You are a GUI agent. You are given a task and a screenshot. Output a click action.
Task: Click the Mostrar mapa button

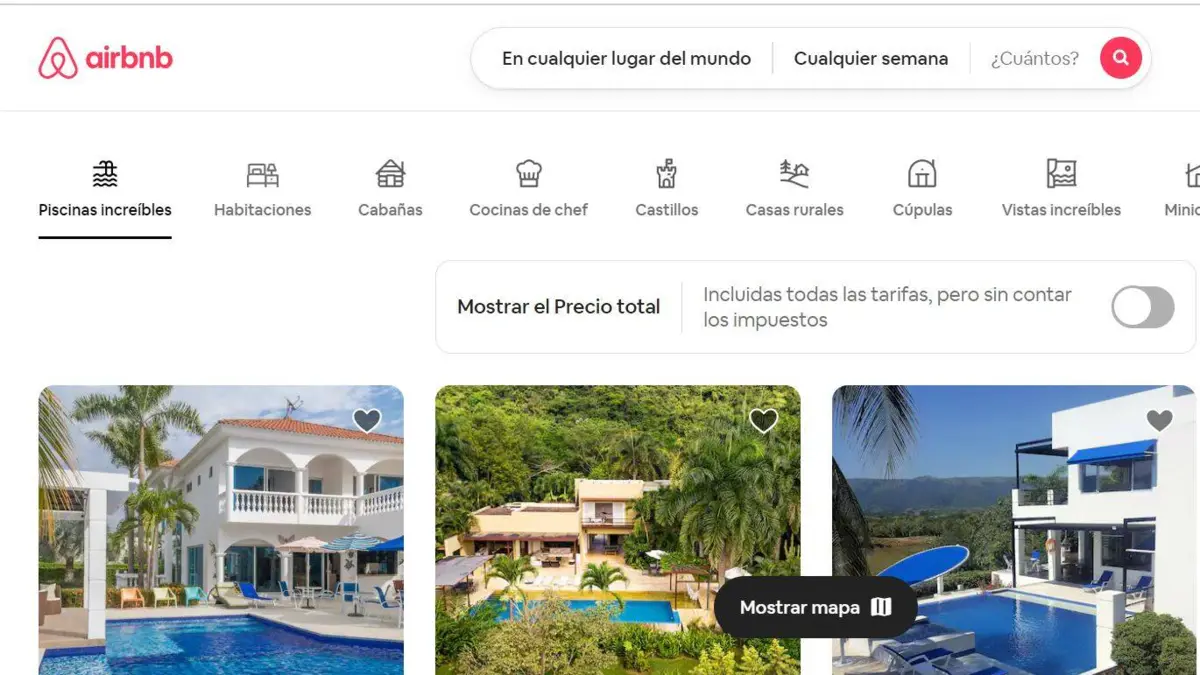(815, 607)
